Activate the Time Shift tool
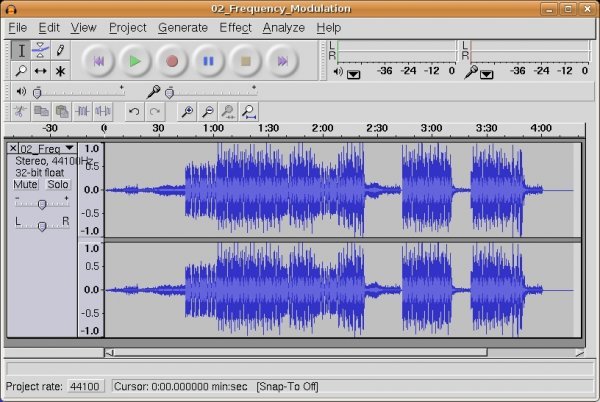Image resolution: width=600 pixels, height=402 pixels. [41, 71]
